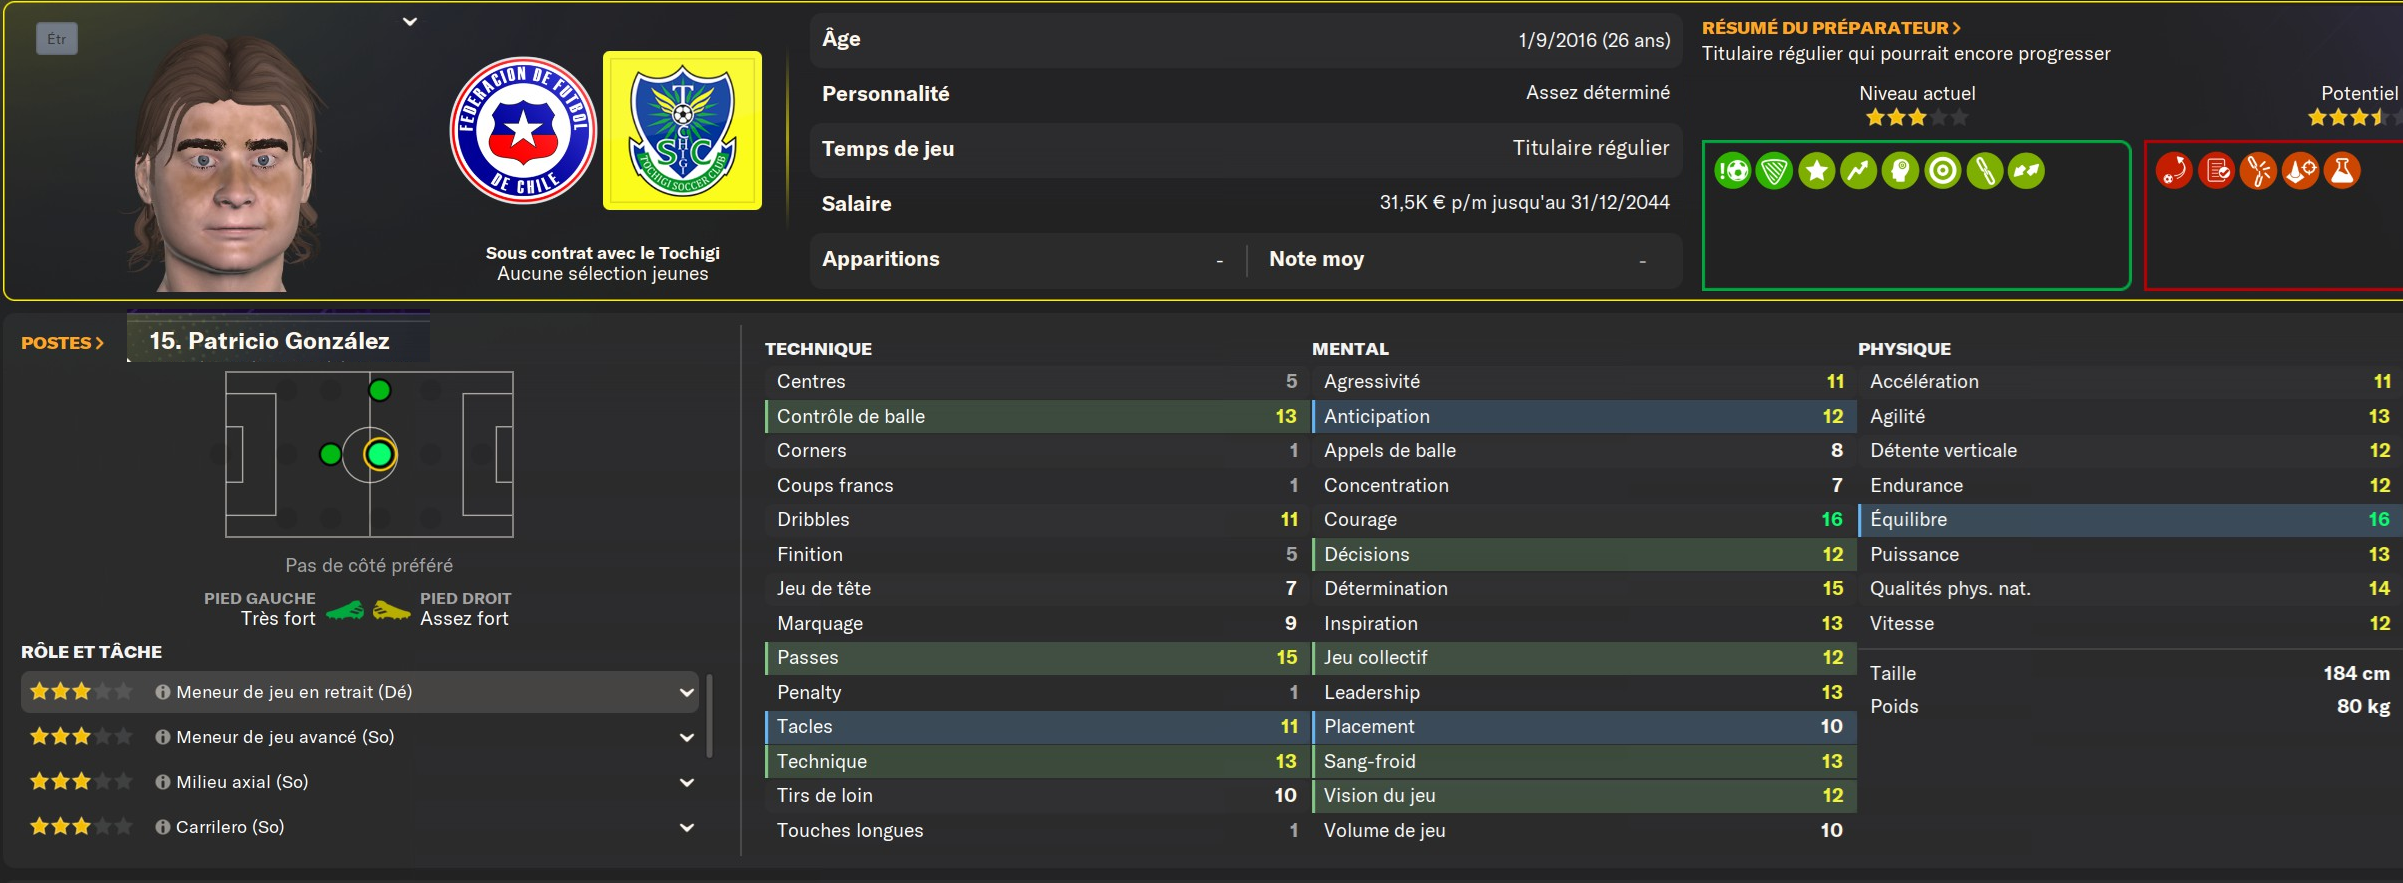The width and height of the screenshot is (2403, 883).
Task: Click the role list scrollbar
Action: (x=710, y=715)
